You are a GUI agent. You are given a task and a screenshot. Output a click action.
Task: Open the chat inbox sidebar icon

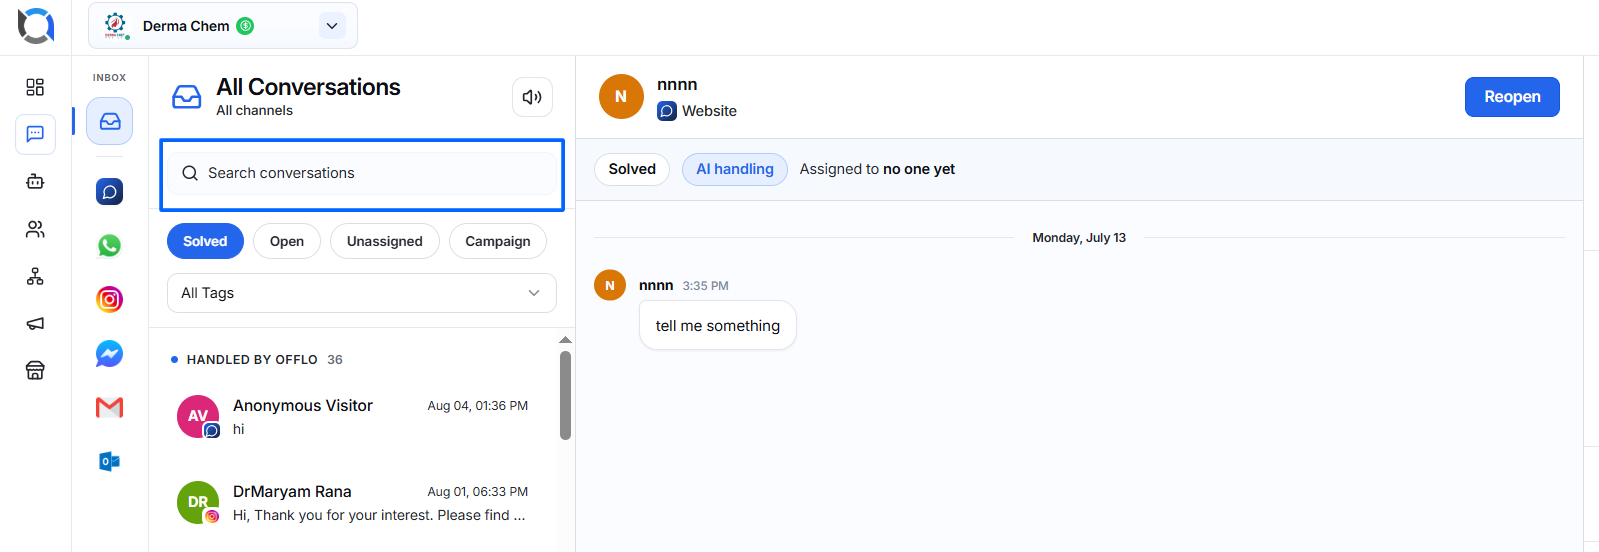[35, 134]
